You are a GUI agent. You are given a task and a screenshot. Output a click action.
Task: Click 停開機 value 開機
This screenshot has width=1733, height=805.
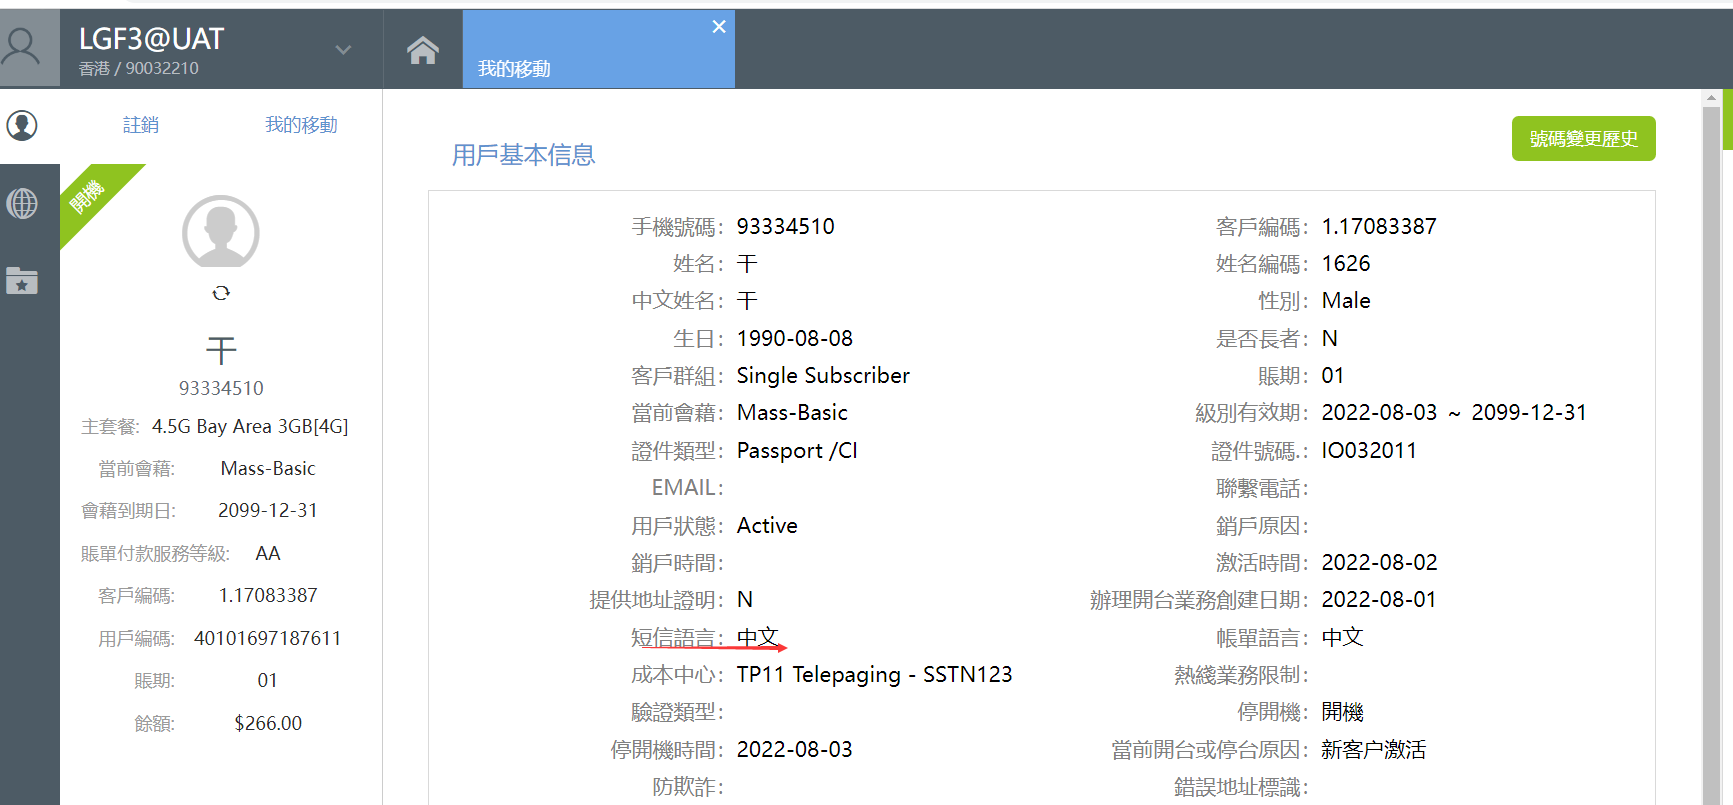click(1342, 712)
